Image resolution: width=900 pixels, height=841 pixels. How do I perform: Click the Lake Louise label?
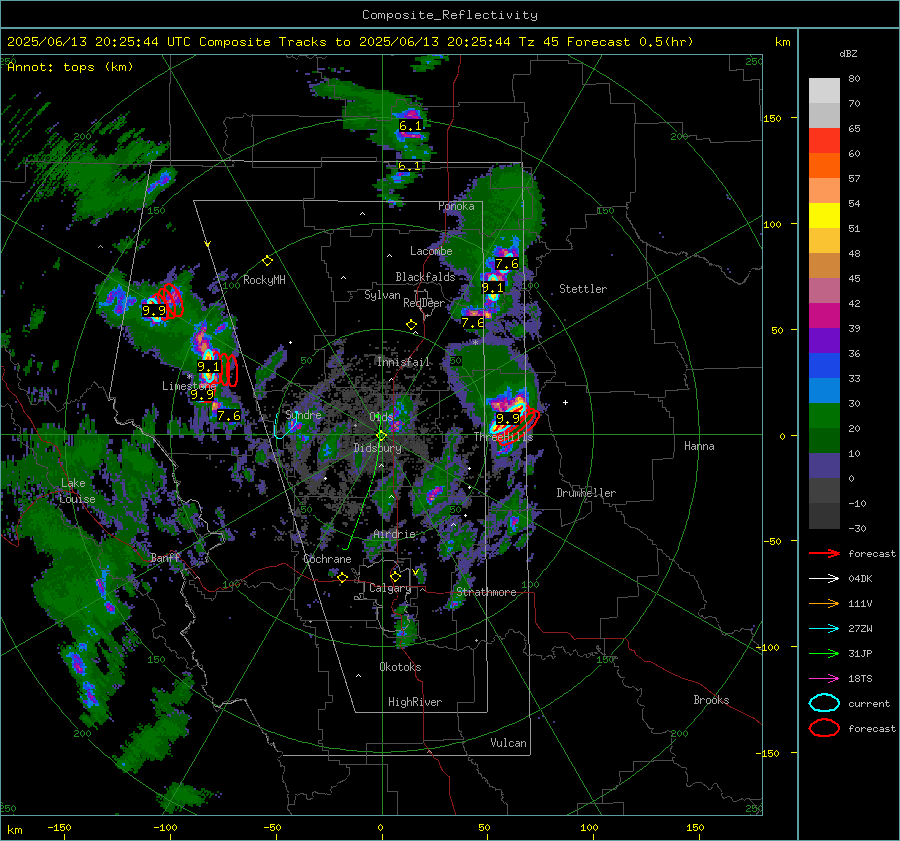click(77, 491)
